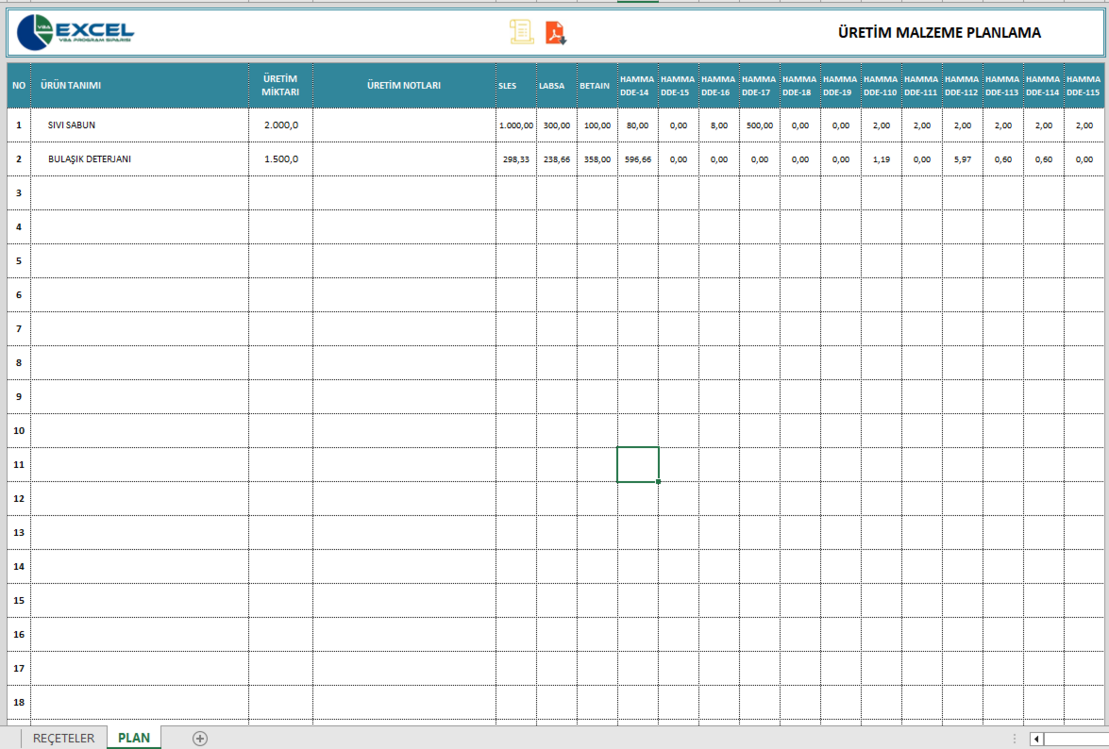This screenshot has height=749, width=1109.
Task: Click the HAMMADDE-113 column header
Action: tap(1003, 86)
